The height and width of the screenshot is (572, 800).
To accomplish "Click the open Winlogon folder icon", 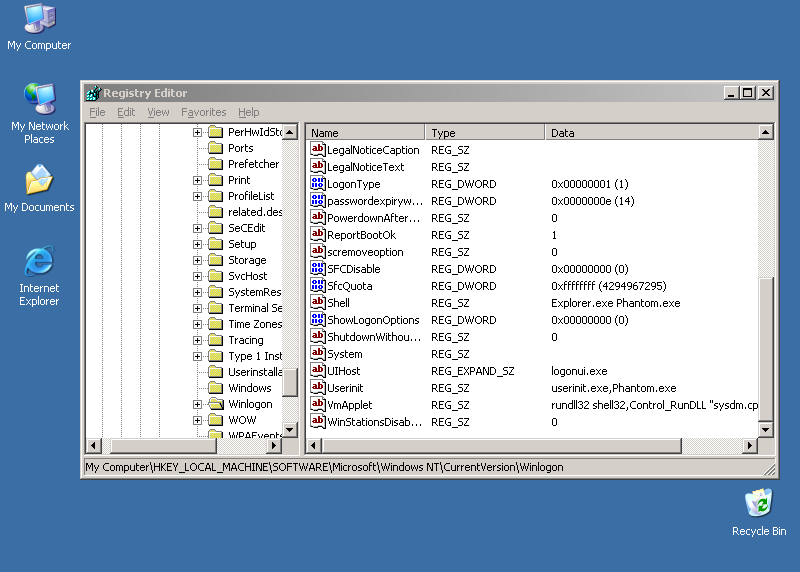I will tap(216, 404).
